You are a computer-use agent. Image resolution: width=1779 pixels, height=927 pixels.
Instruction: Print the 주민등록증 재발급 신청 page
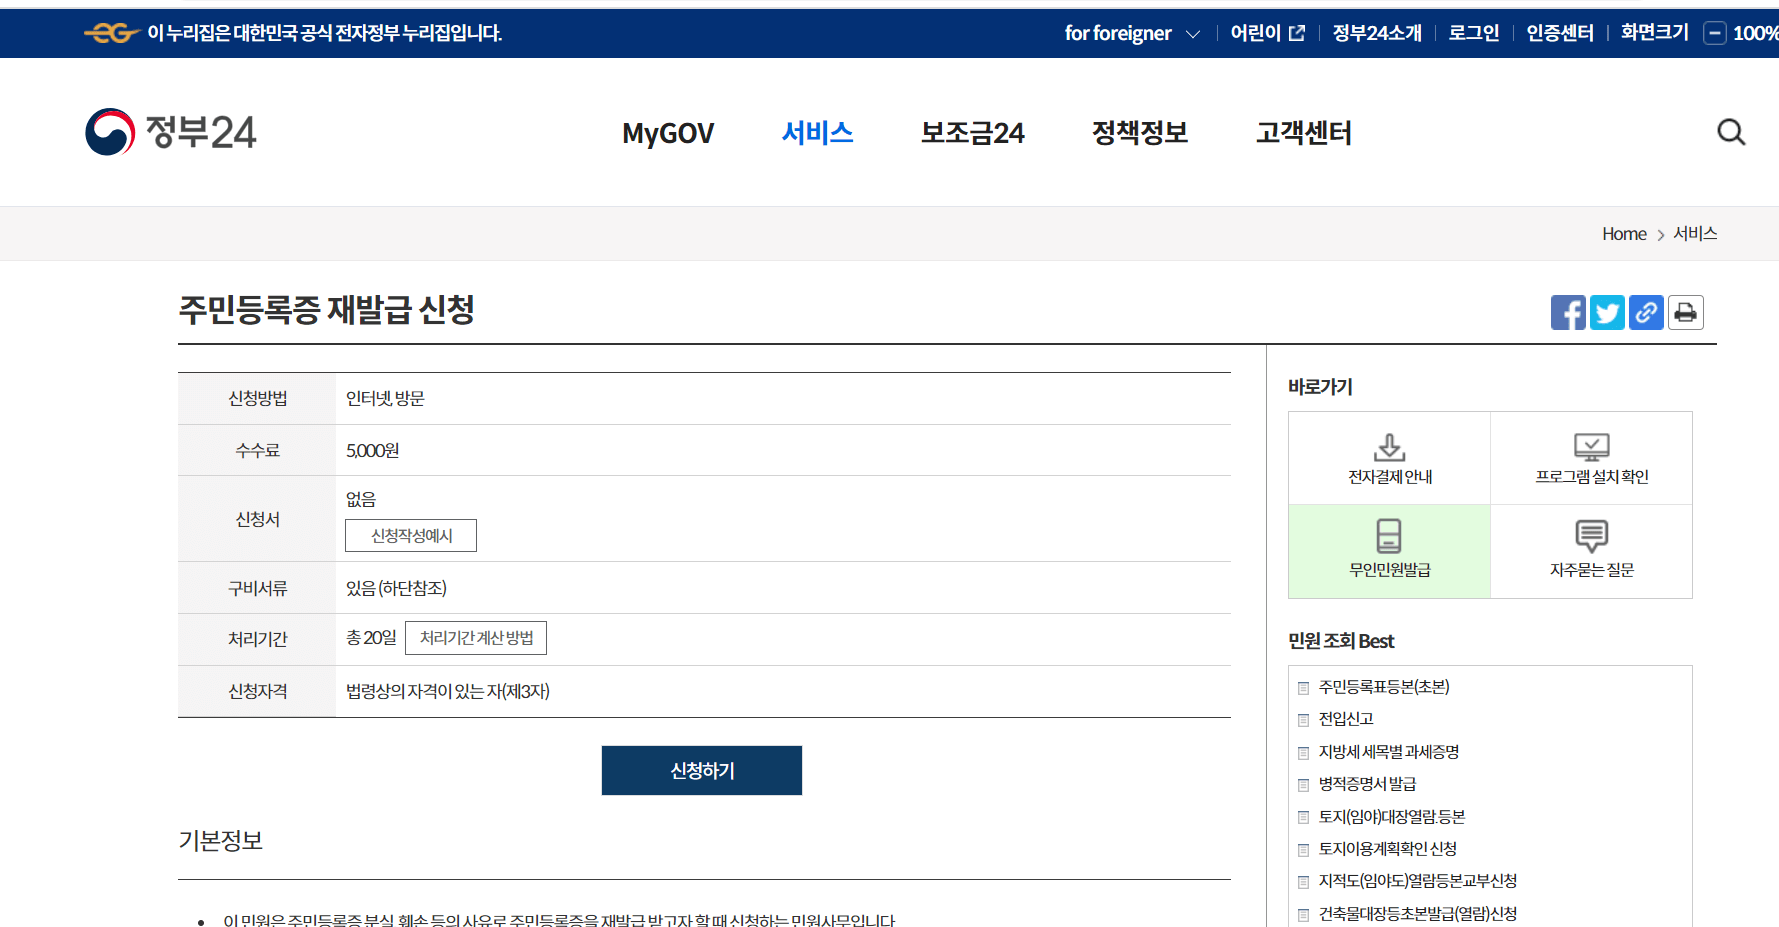1685,312
